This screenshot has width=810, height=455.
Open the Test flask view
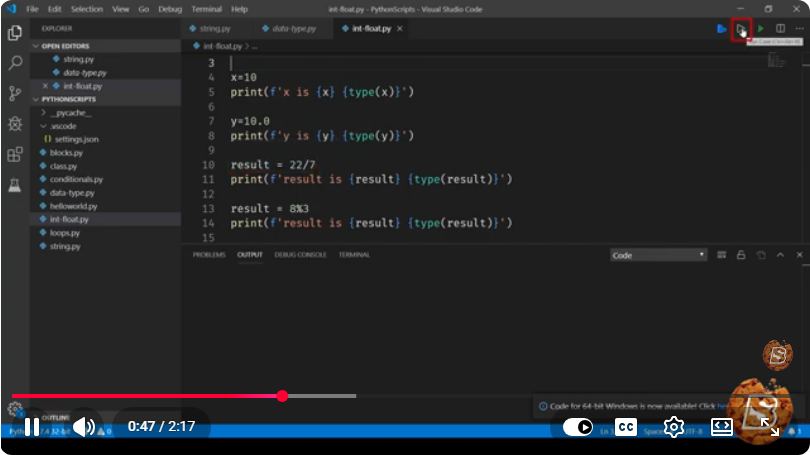coord(15,184)
